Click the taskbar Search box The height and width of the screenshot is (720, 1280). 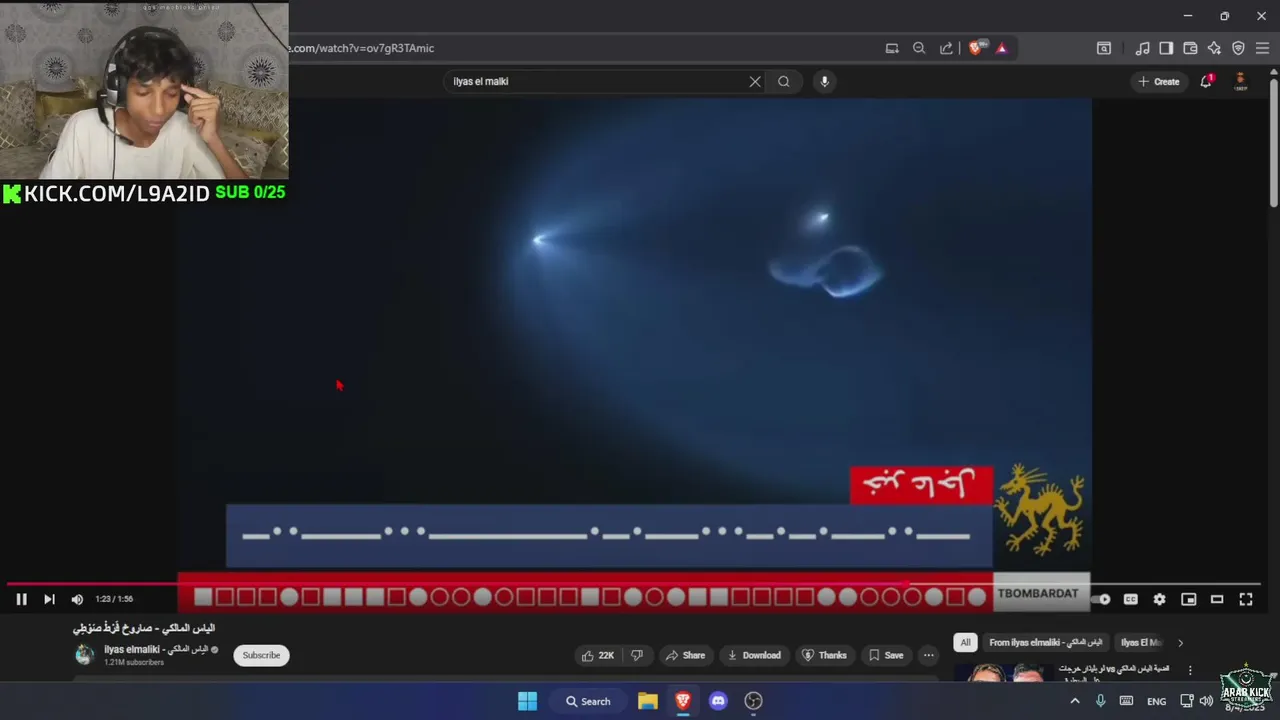(x=588, y=701)
